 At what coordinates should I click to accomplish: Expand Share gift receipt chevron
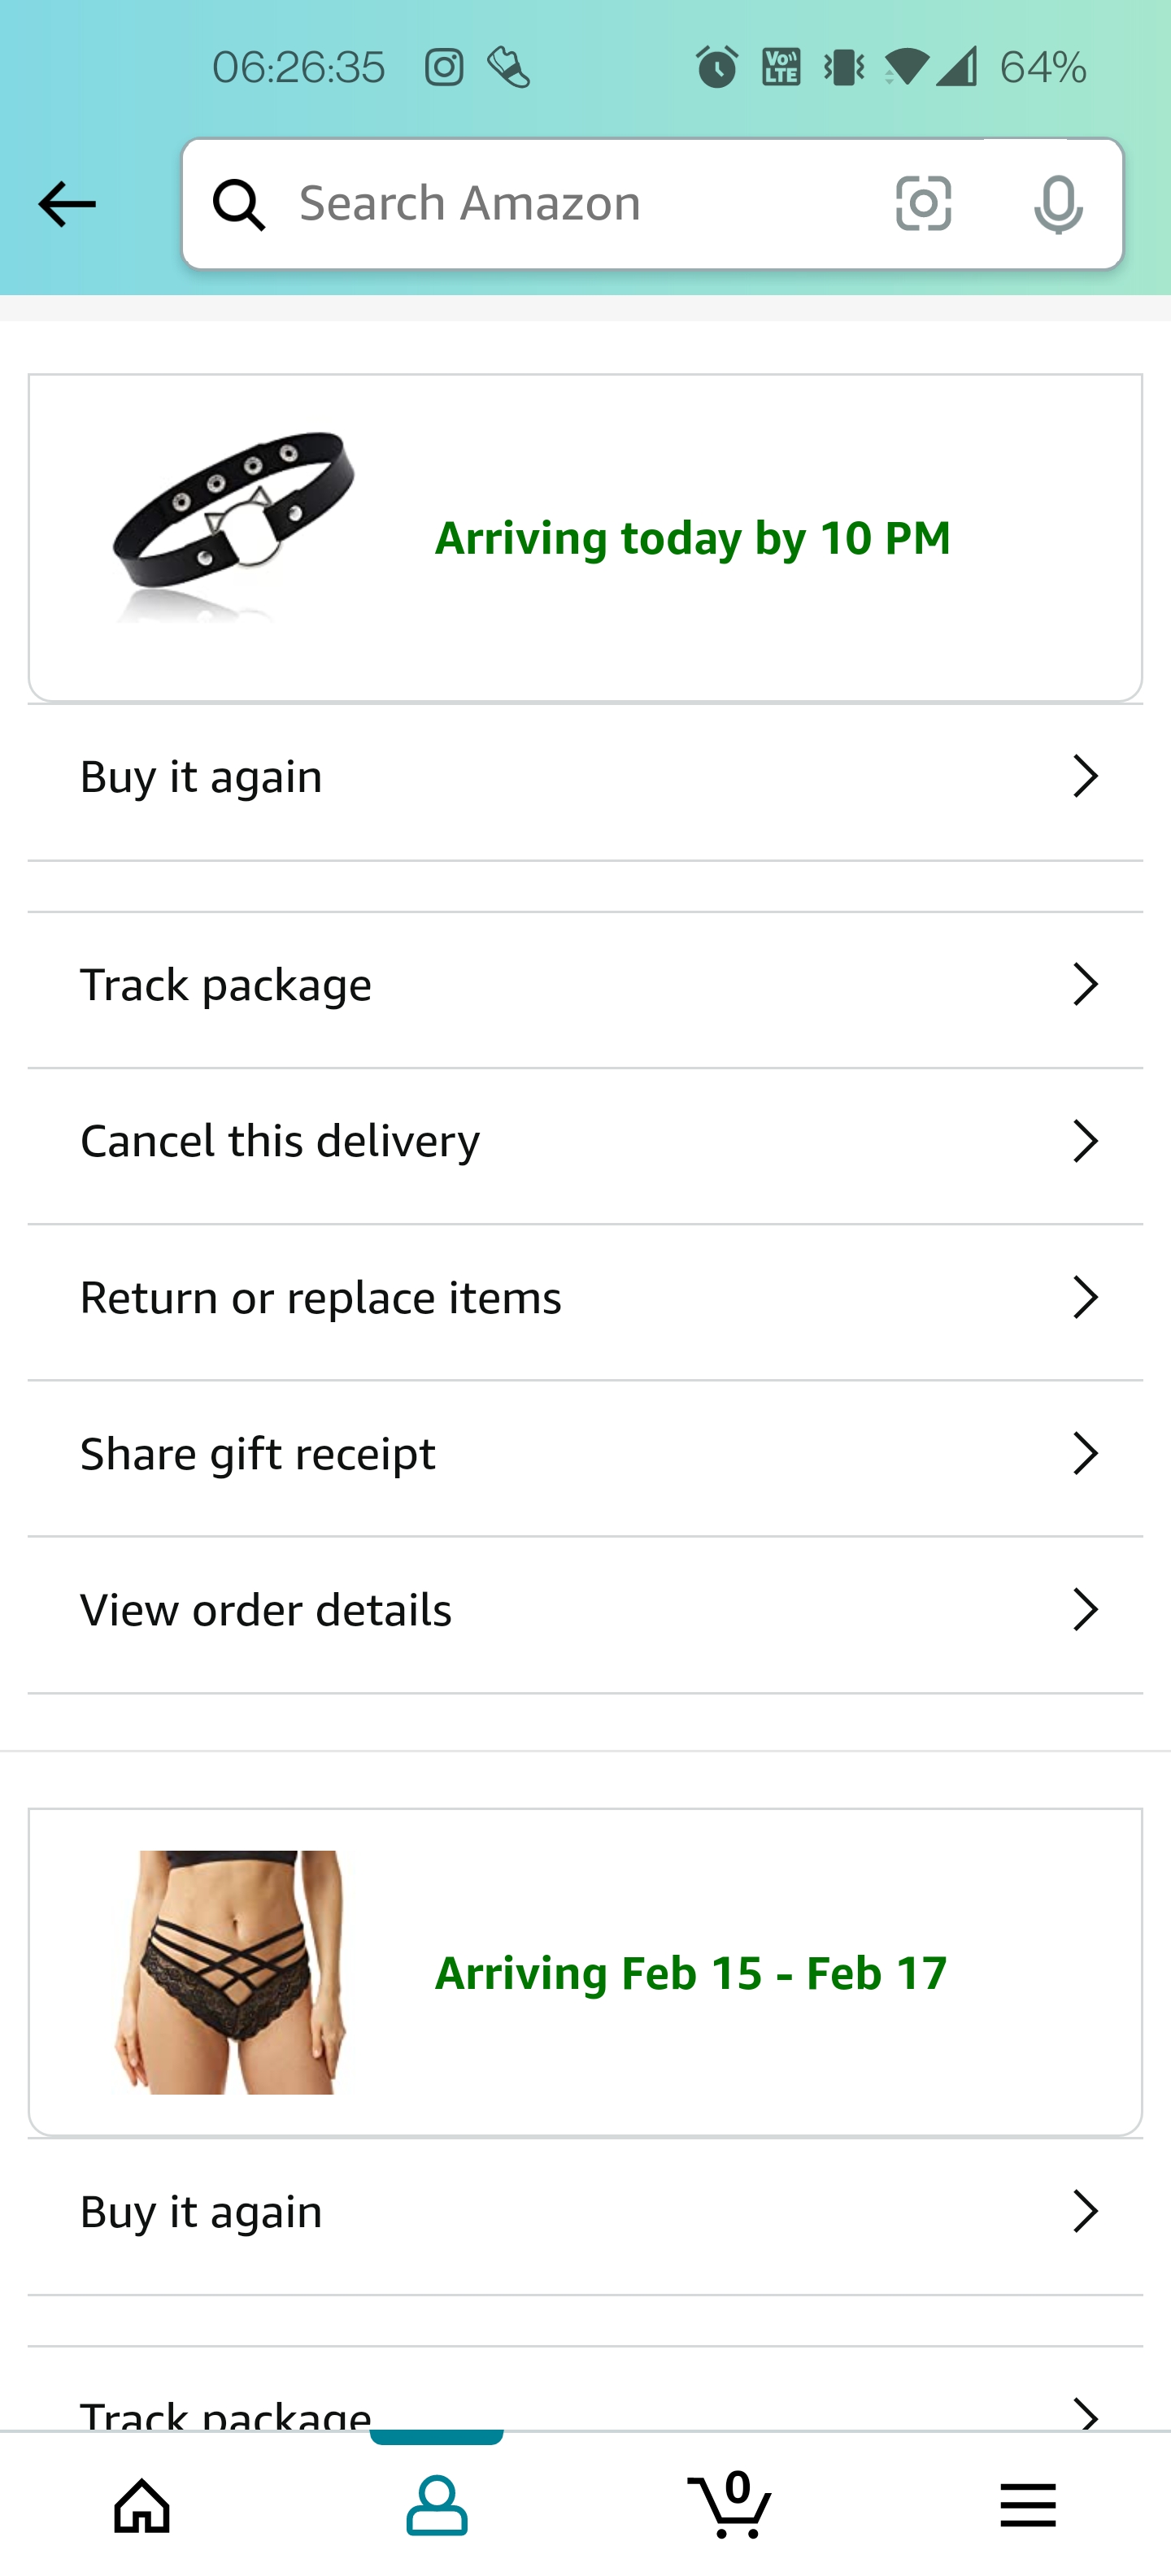point(1085,1454)
